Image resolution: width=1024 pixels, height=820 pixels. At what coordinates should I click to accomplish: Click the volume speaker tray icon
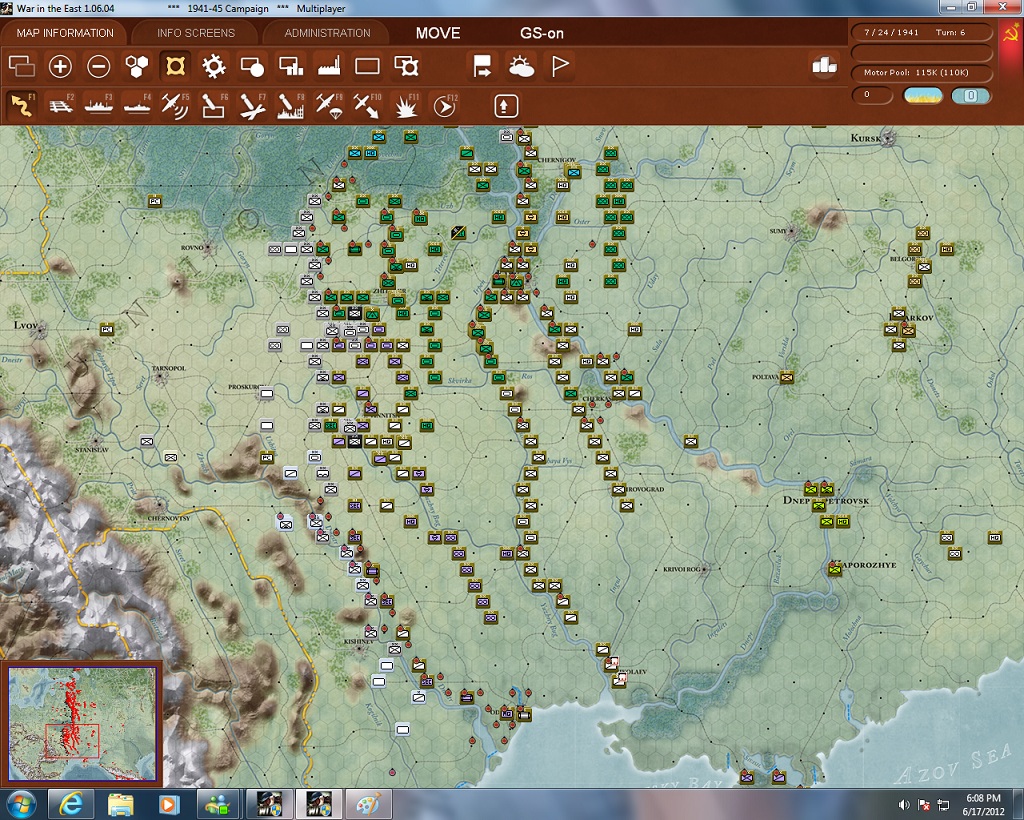point(904,805)
